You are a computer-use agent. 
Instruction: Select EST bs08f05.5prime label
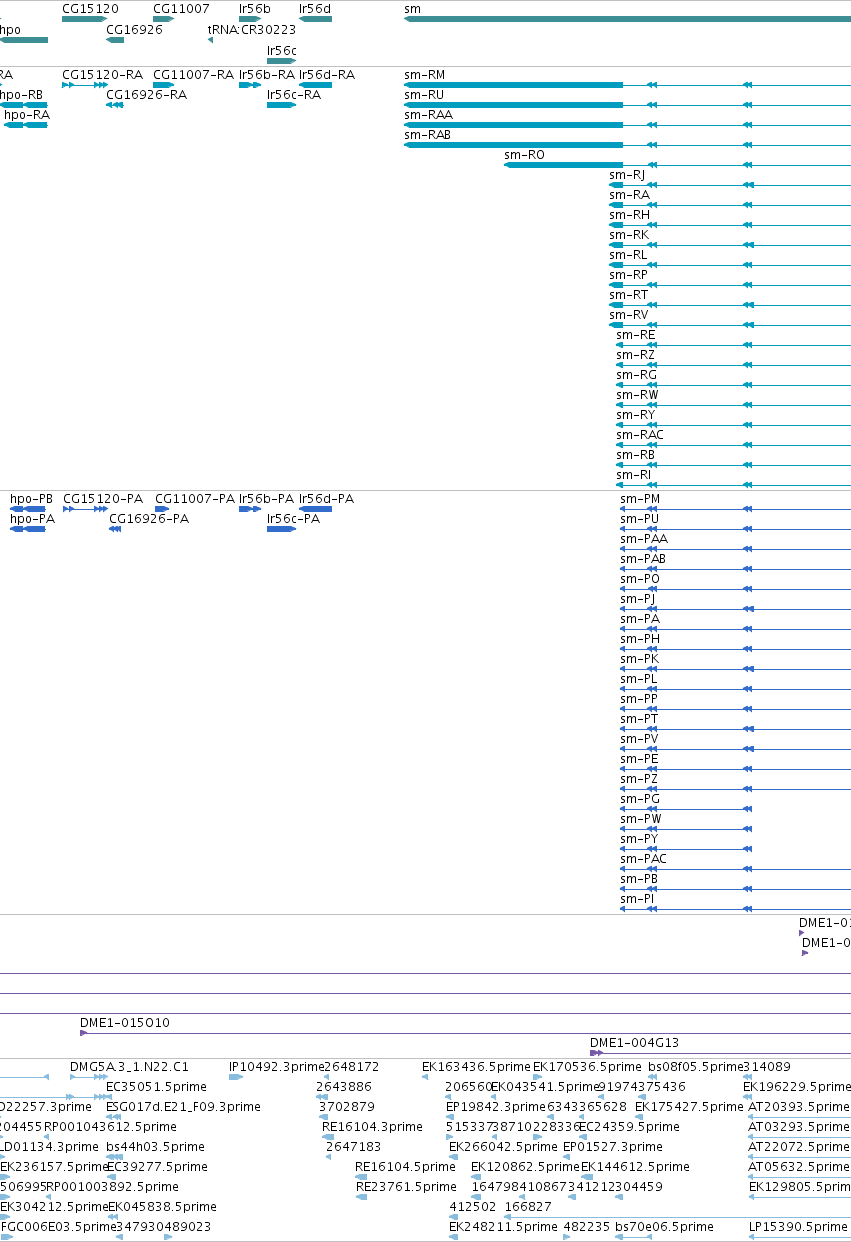696,1067
